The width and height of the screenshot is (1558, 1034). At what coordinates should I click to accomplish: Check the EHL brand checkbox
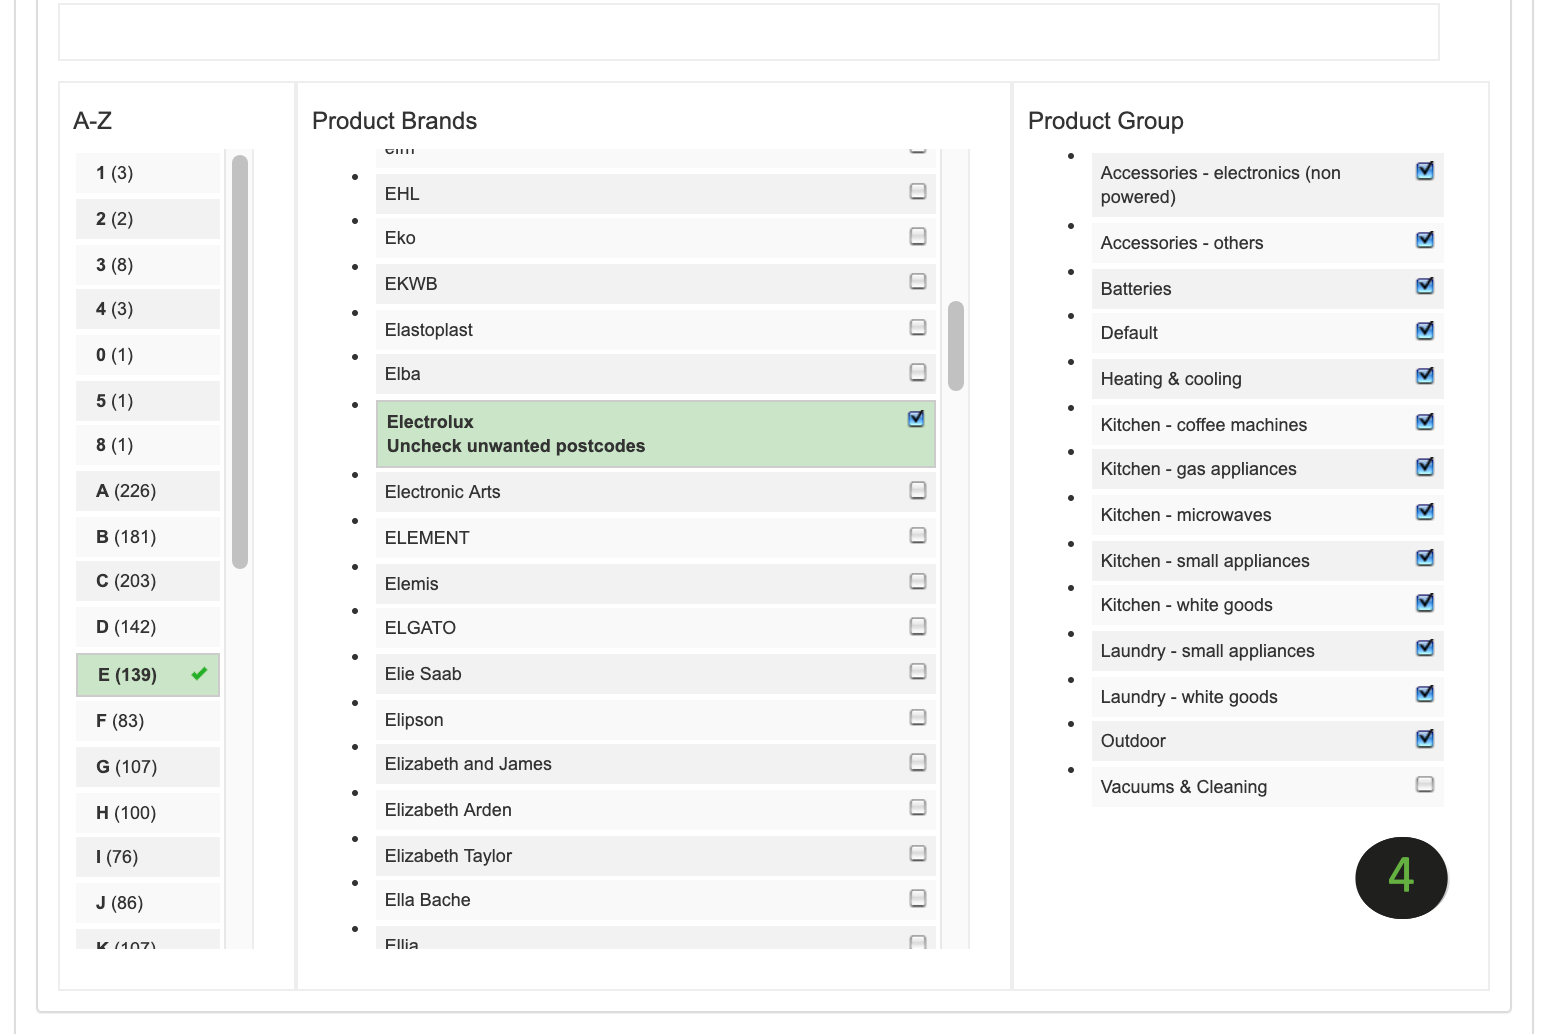[917, 191]
